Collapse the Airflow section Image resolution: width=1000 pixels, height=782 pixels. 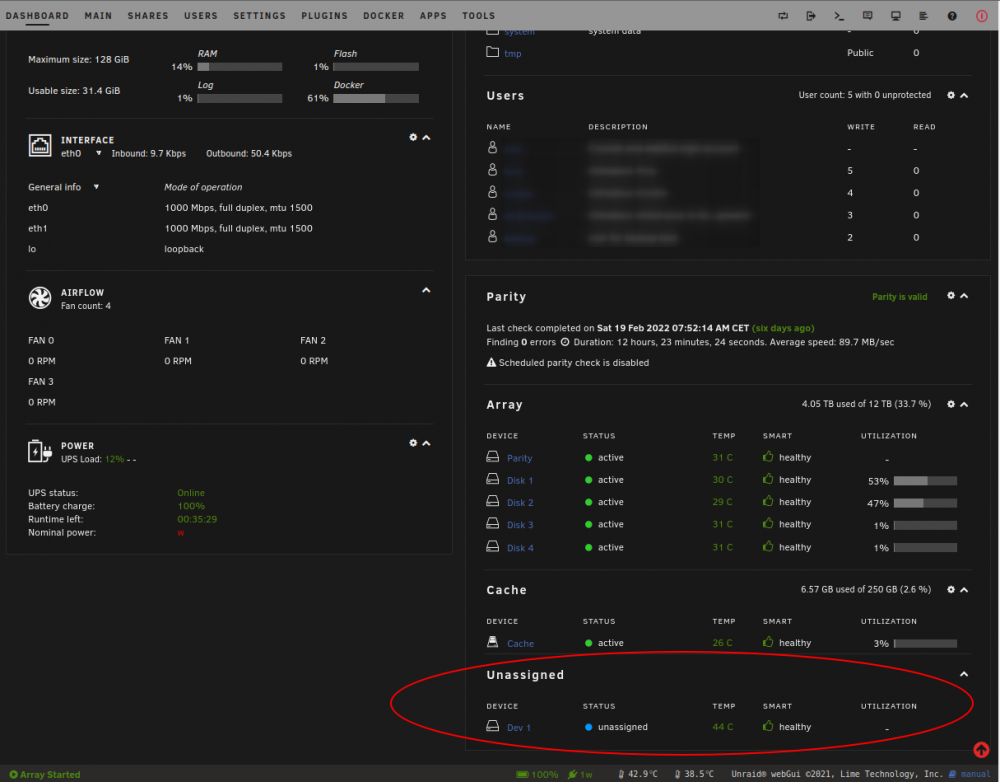427,290
